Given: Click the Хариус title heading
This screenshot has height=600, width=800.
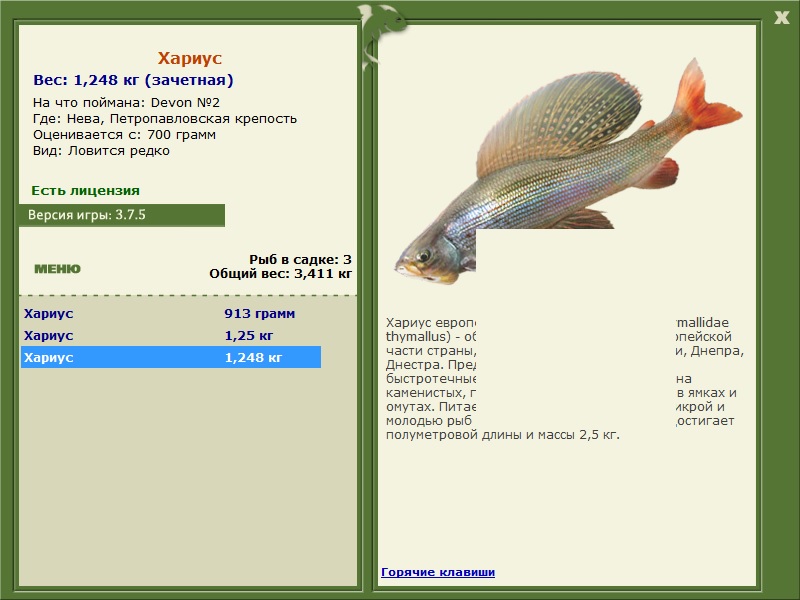Looking at the screenshot, I should pyautogui.click(x=189, y=58).
